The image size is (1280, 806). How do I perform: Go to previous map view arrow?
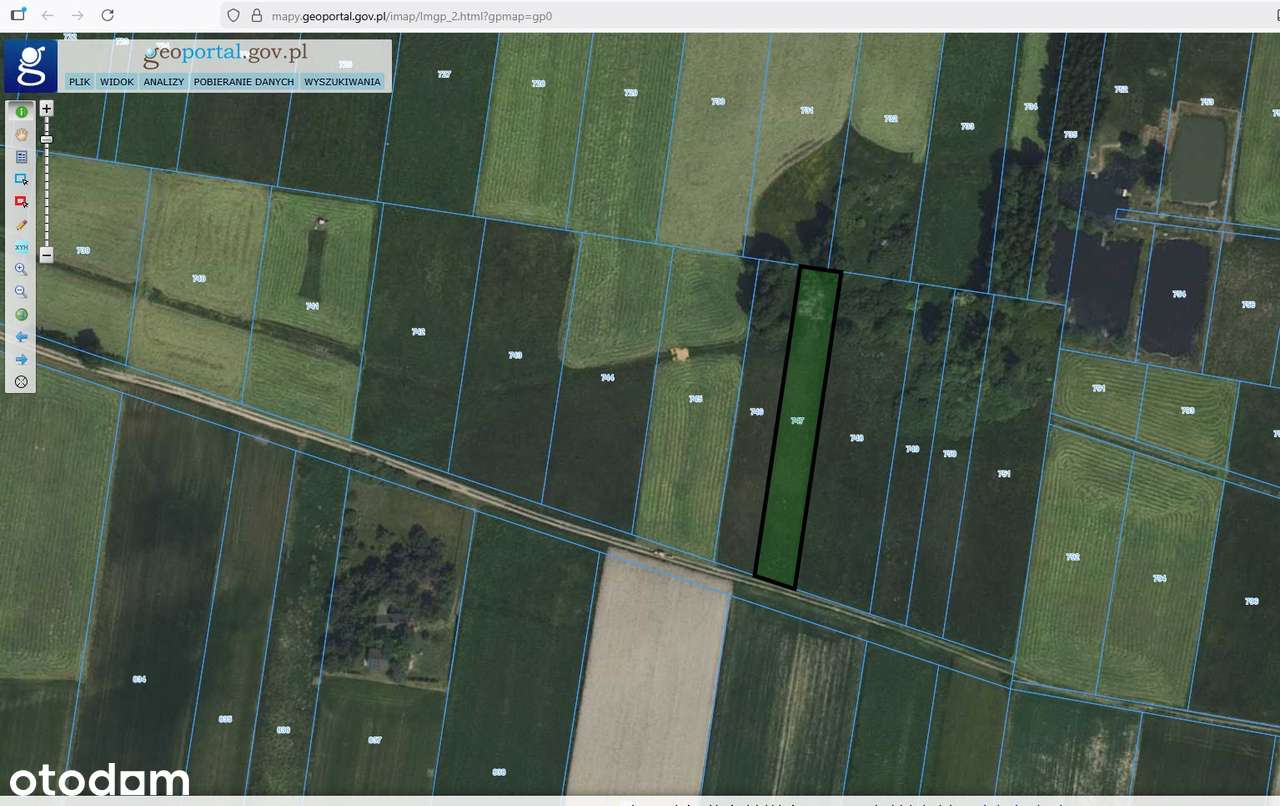(x=21, y=337)
